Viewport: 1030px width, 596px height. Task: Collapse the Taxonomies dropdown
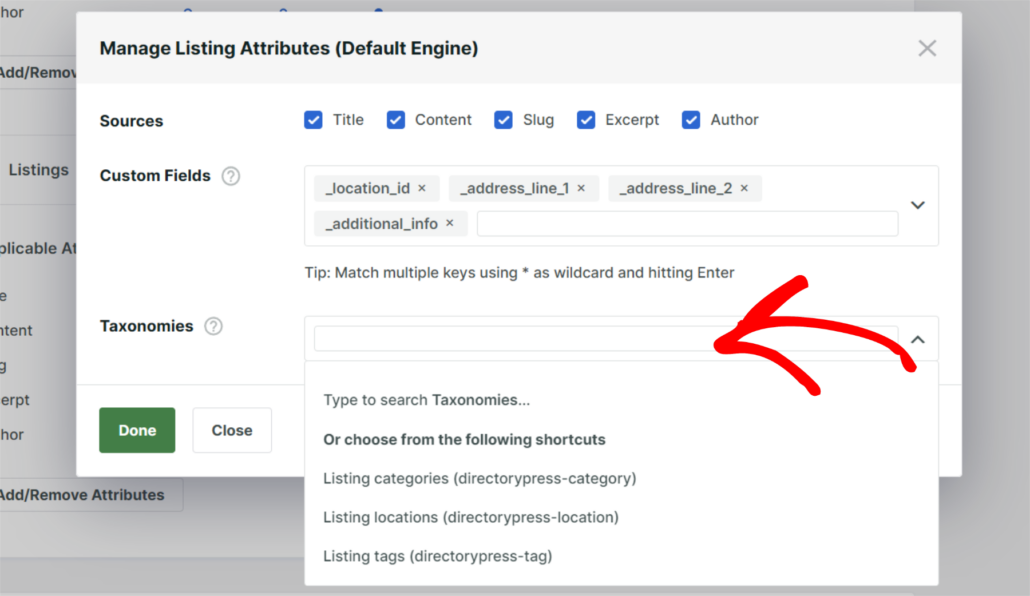tap(917, 339)
